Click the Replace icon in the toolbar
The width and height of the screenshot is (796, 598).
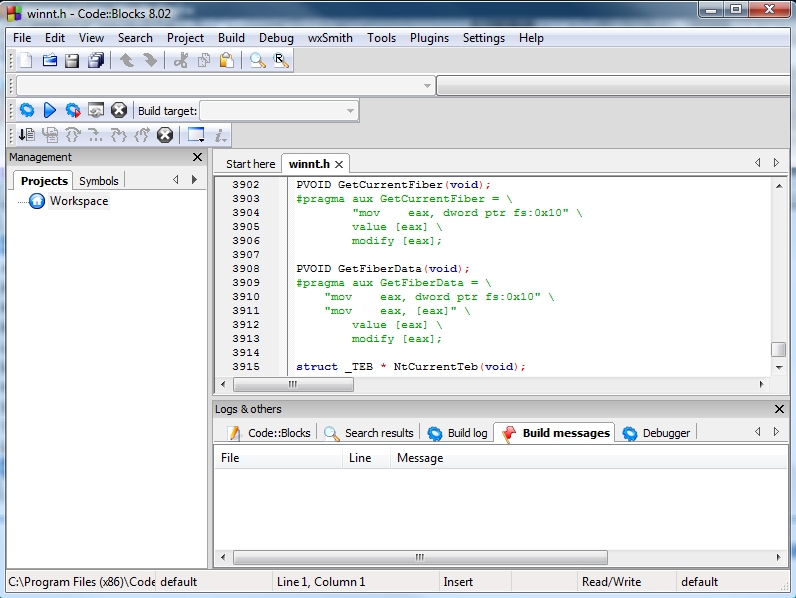pos(281,61)
